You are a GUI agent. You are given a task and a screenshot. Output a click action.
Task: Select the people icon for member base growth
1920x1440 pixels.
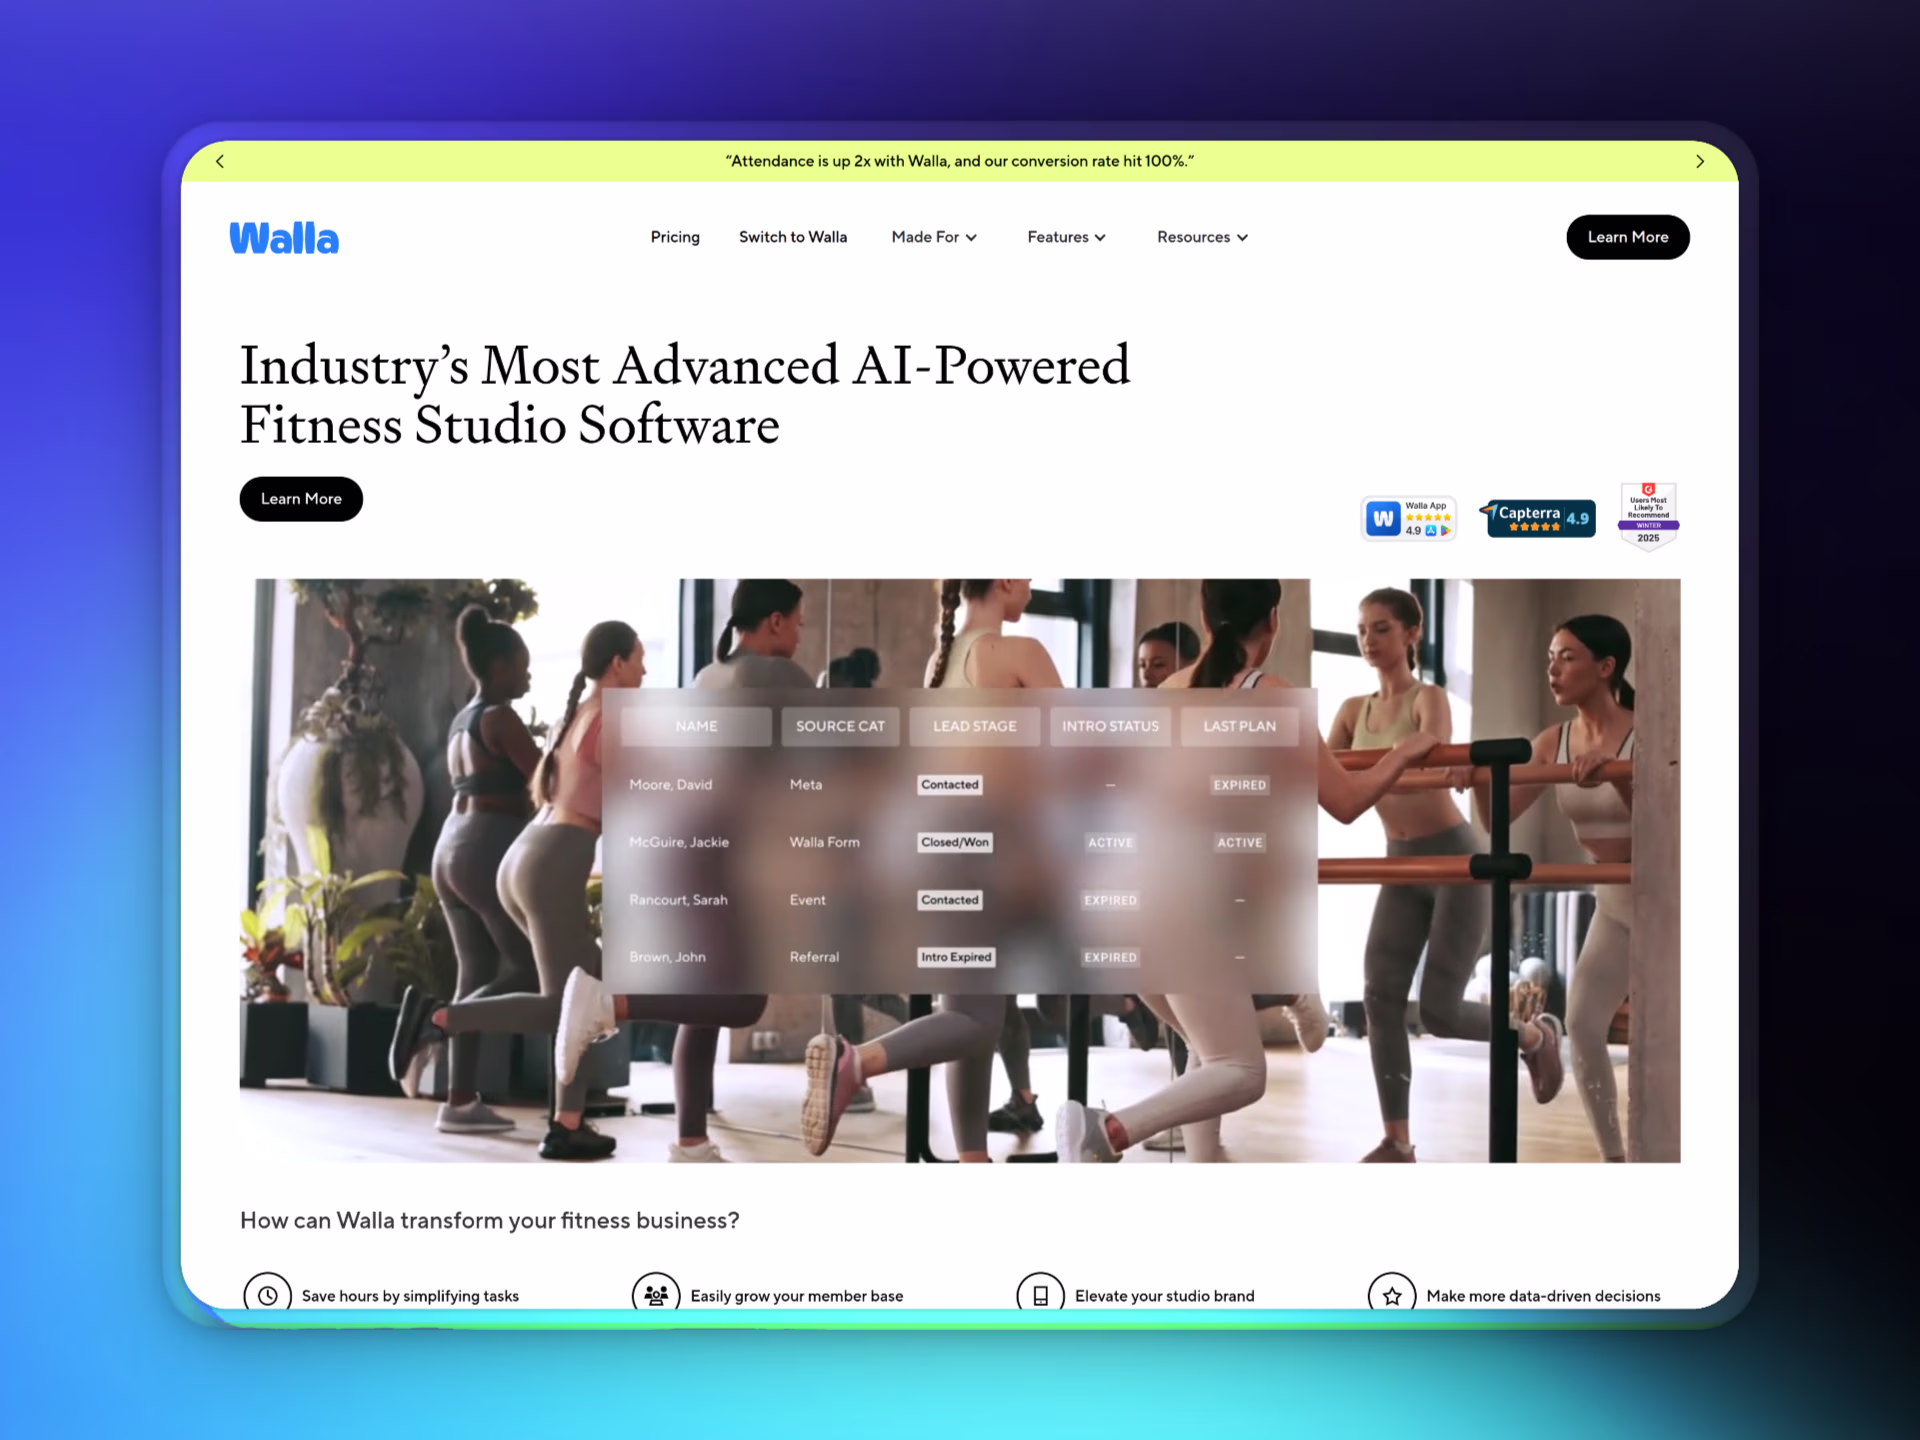[x=656, y=1293]
